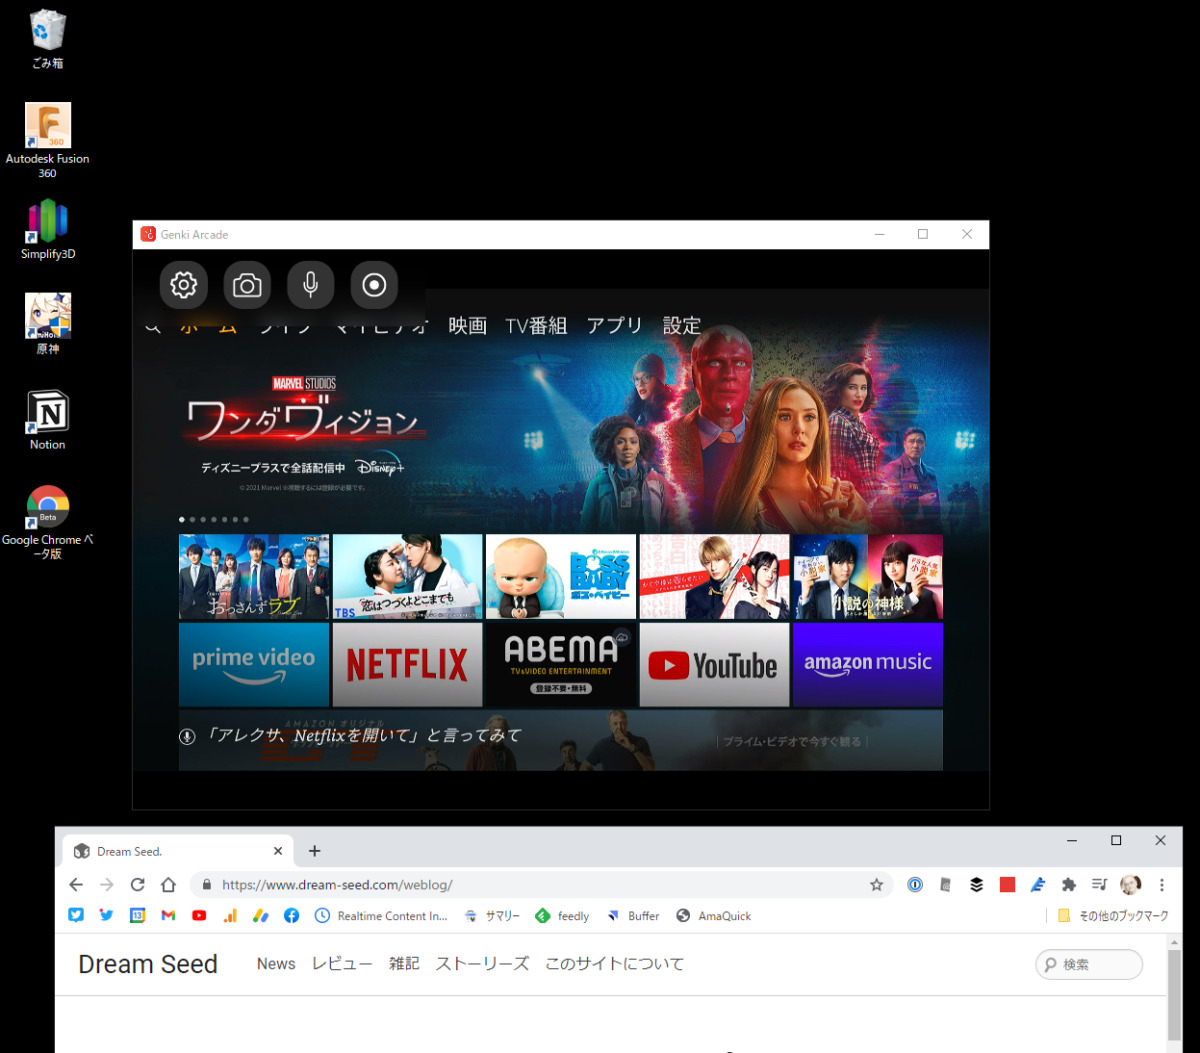Screen dimensions: 1200x1053
Task: Open Genki Arcade settings gear
Action: pyautogui.click(x=184, y=286)
